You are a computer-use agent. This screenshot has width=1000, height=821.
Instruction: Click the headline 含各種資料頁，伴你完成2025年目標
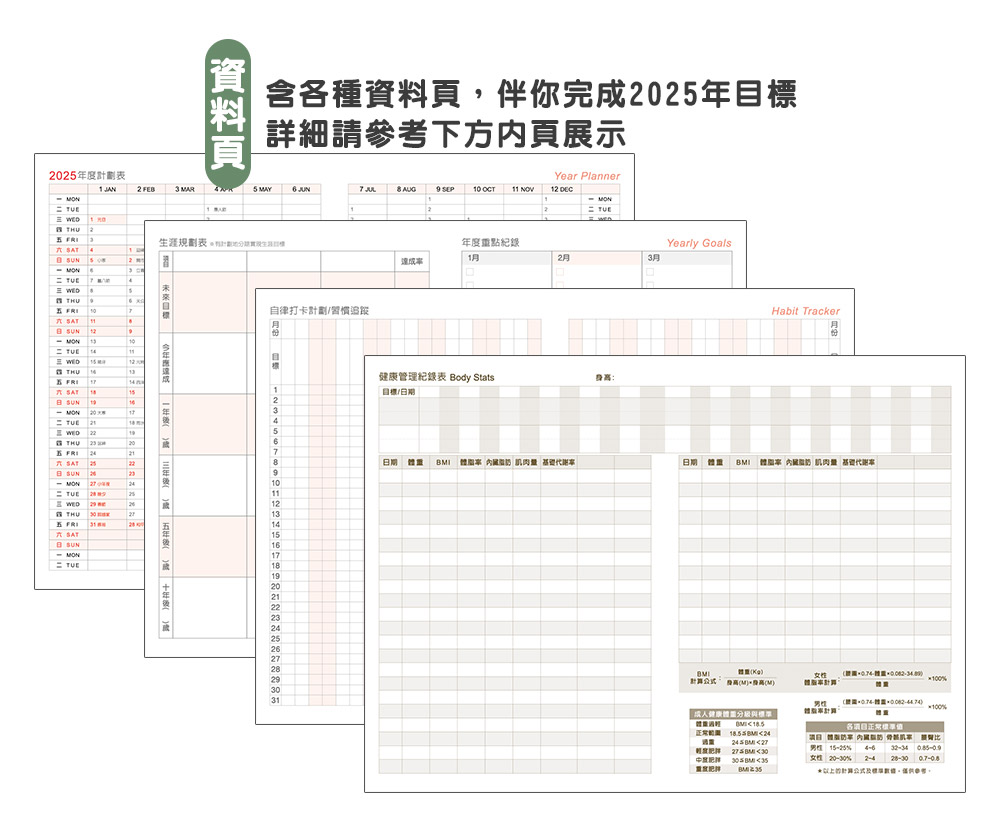531,94
